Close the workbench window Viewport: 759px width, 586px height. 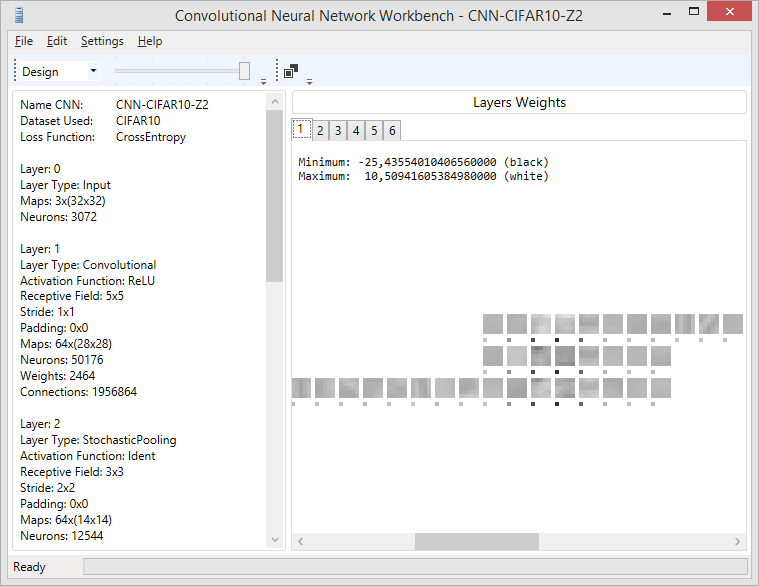[729, 11]
